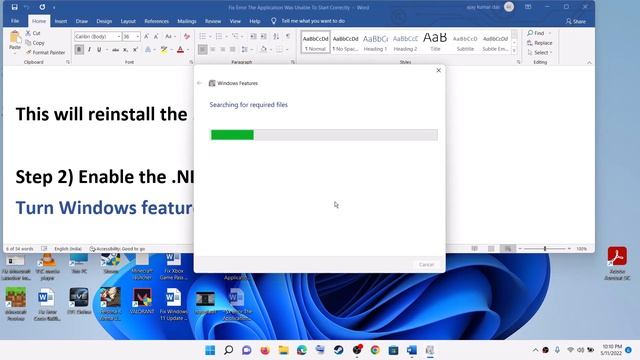This screenshot has height=360, width=640.
Task: Switch to the Design tab
Action: (104, 21)
